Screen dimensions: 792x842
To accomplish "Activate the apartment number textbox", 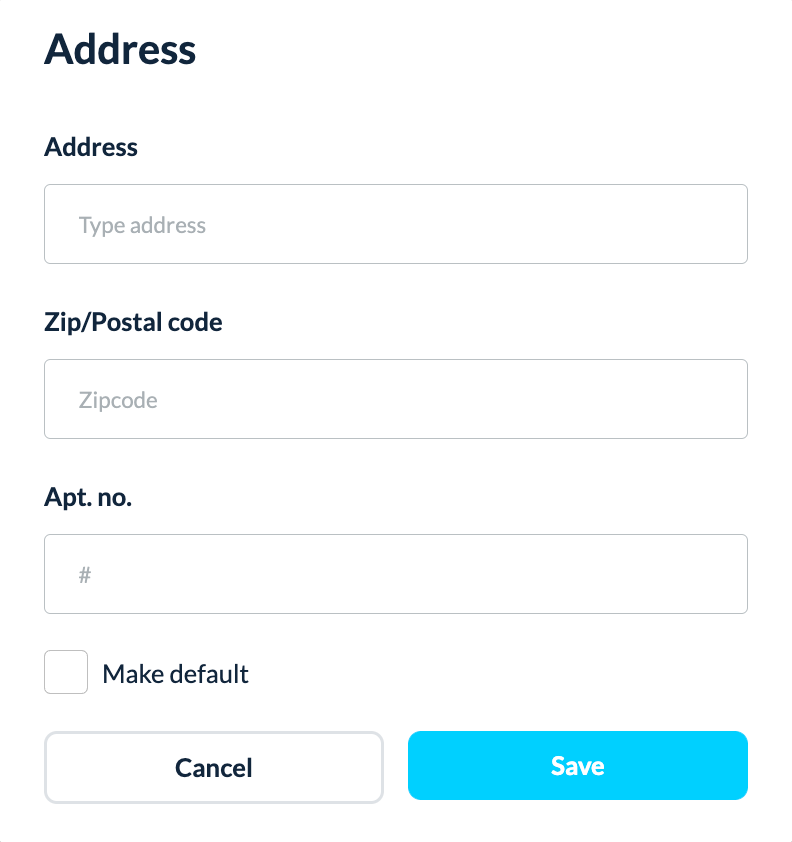I will click(395, 574).
